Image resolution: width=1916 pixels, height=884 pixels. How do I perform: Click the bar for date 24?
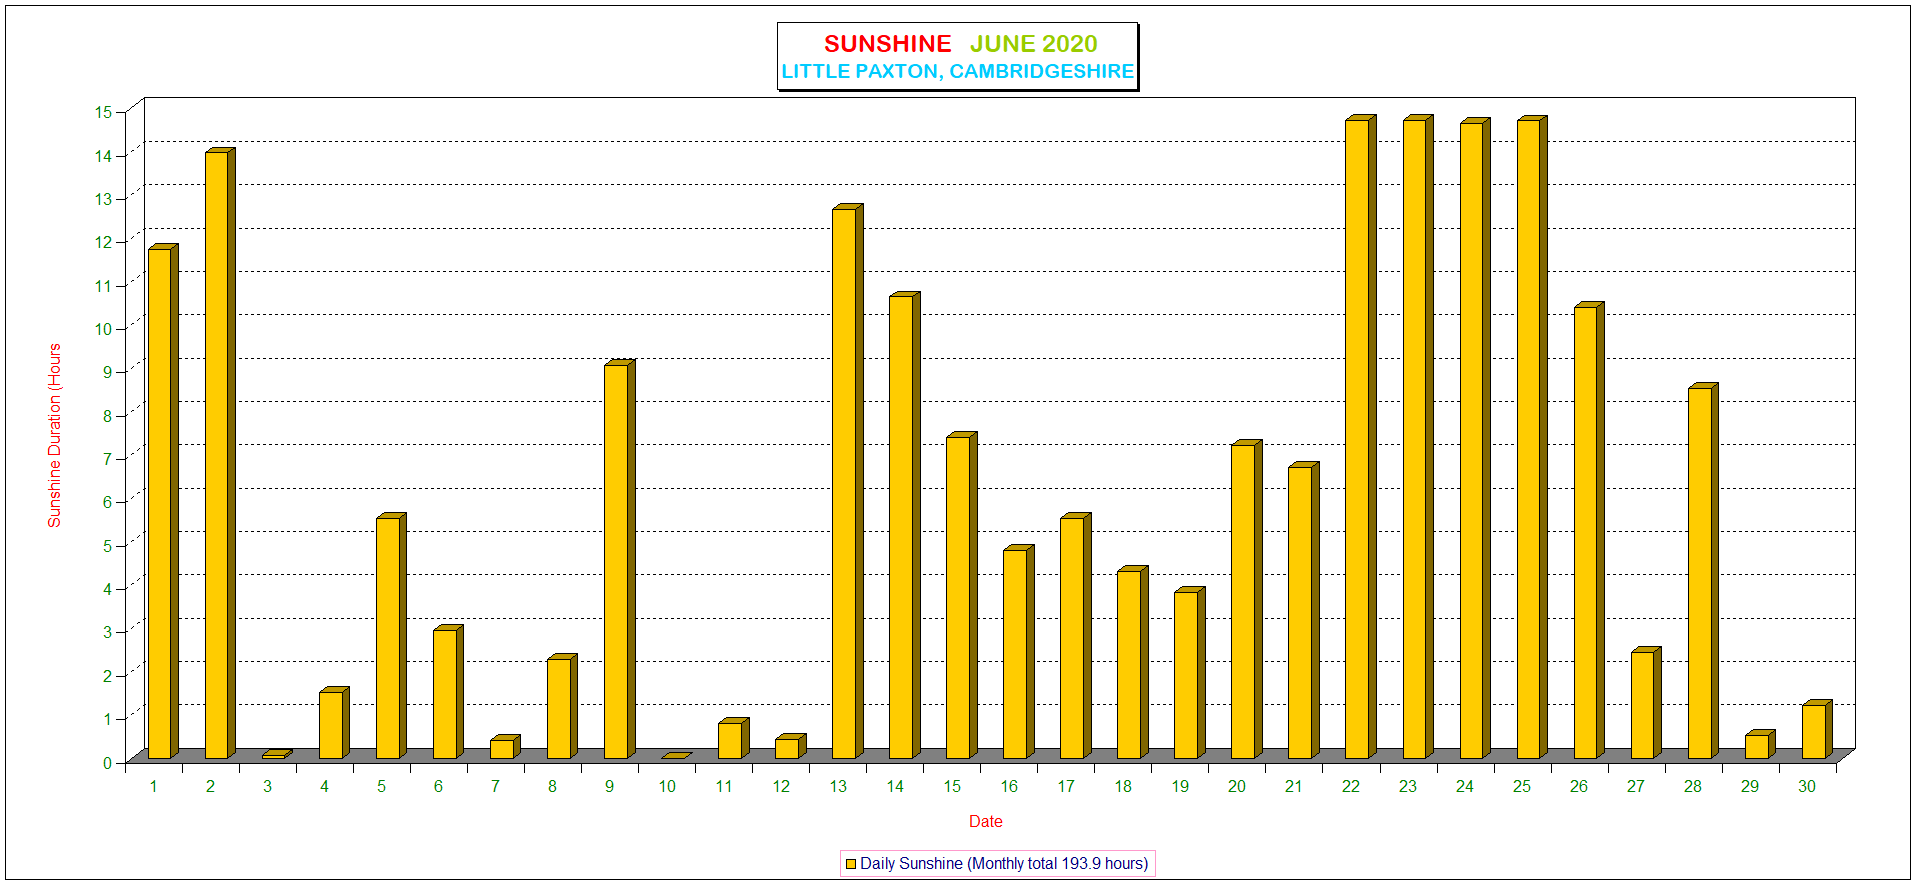(1475, 438)
